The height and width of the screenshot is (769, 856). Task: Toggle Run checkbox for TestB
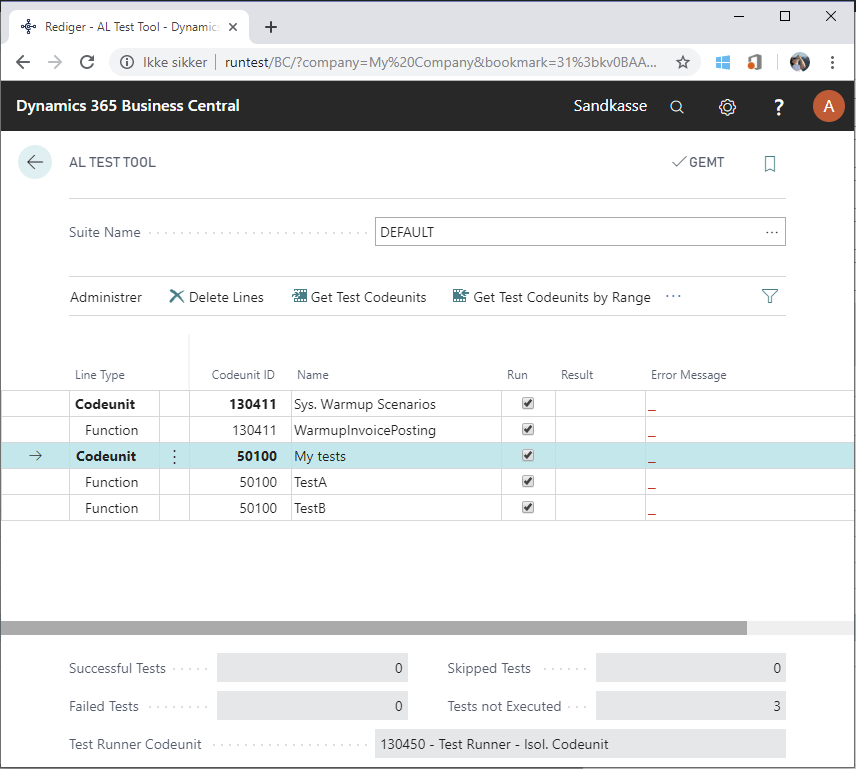pyautogui.click(x=528, y=507)
